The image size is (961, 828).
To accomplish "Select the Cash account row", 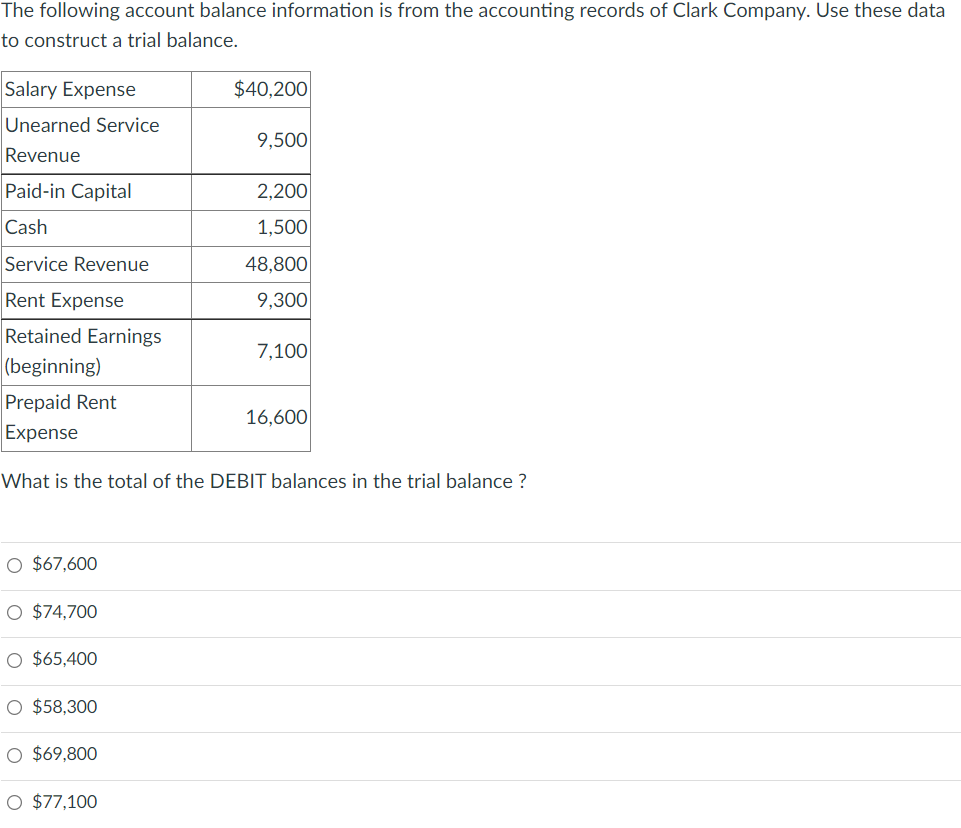I will click(x=25, y=227).
